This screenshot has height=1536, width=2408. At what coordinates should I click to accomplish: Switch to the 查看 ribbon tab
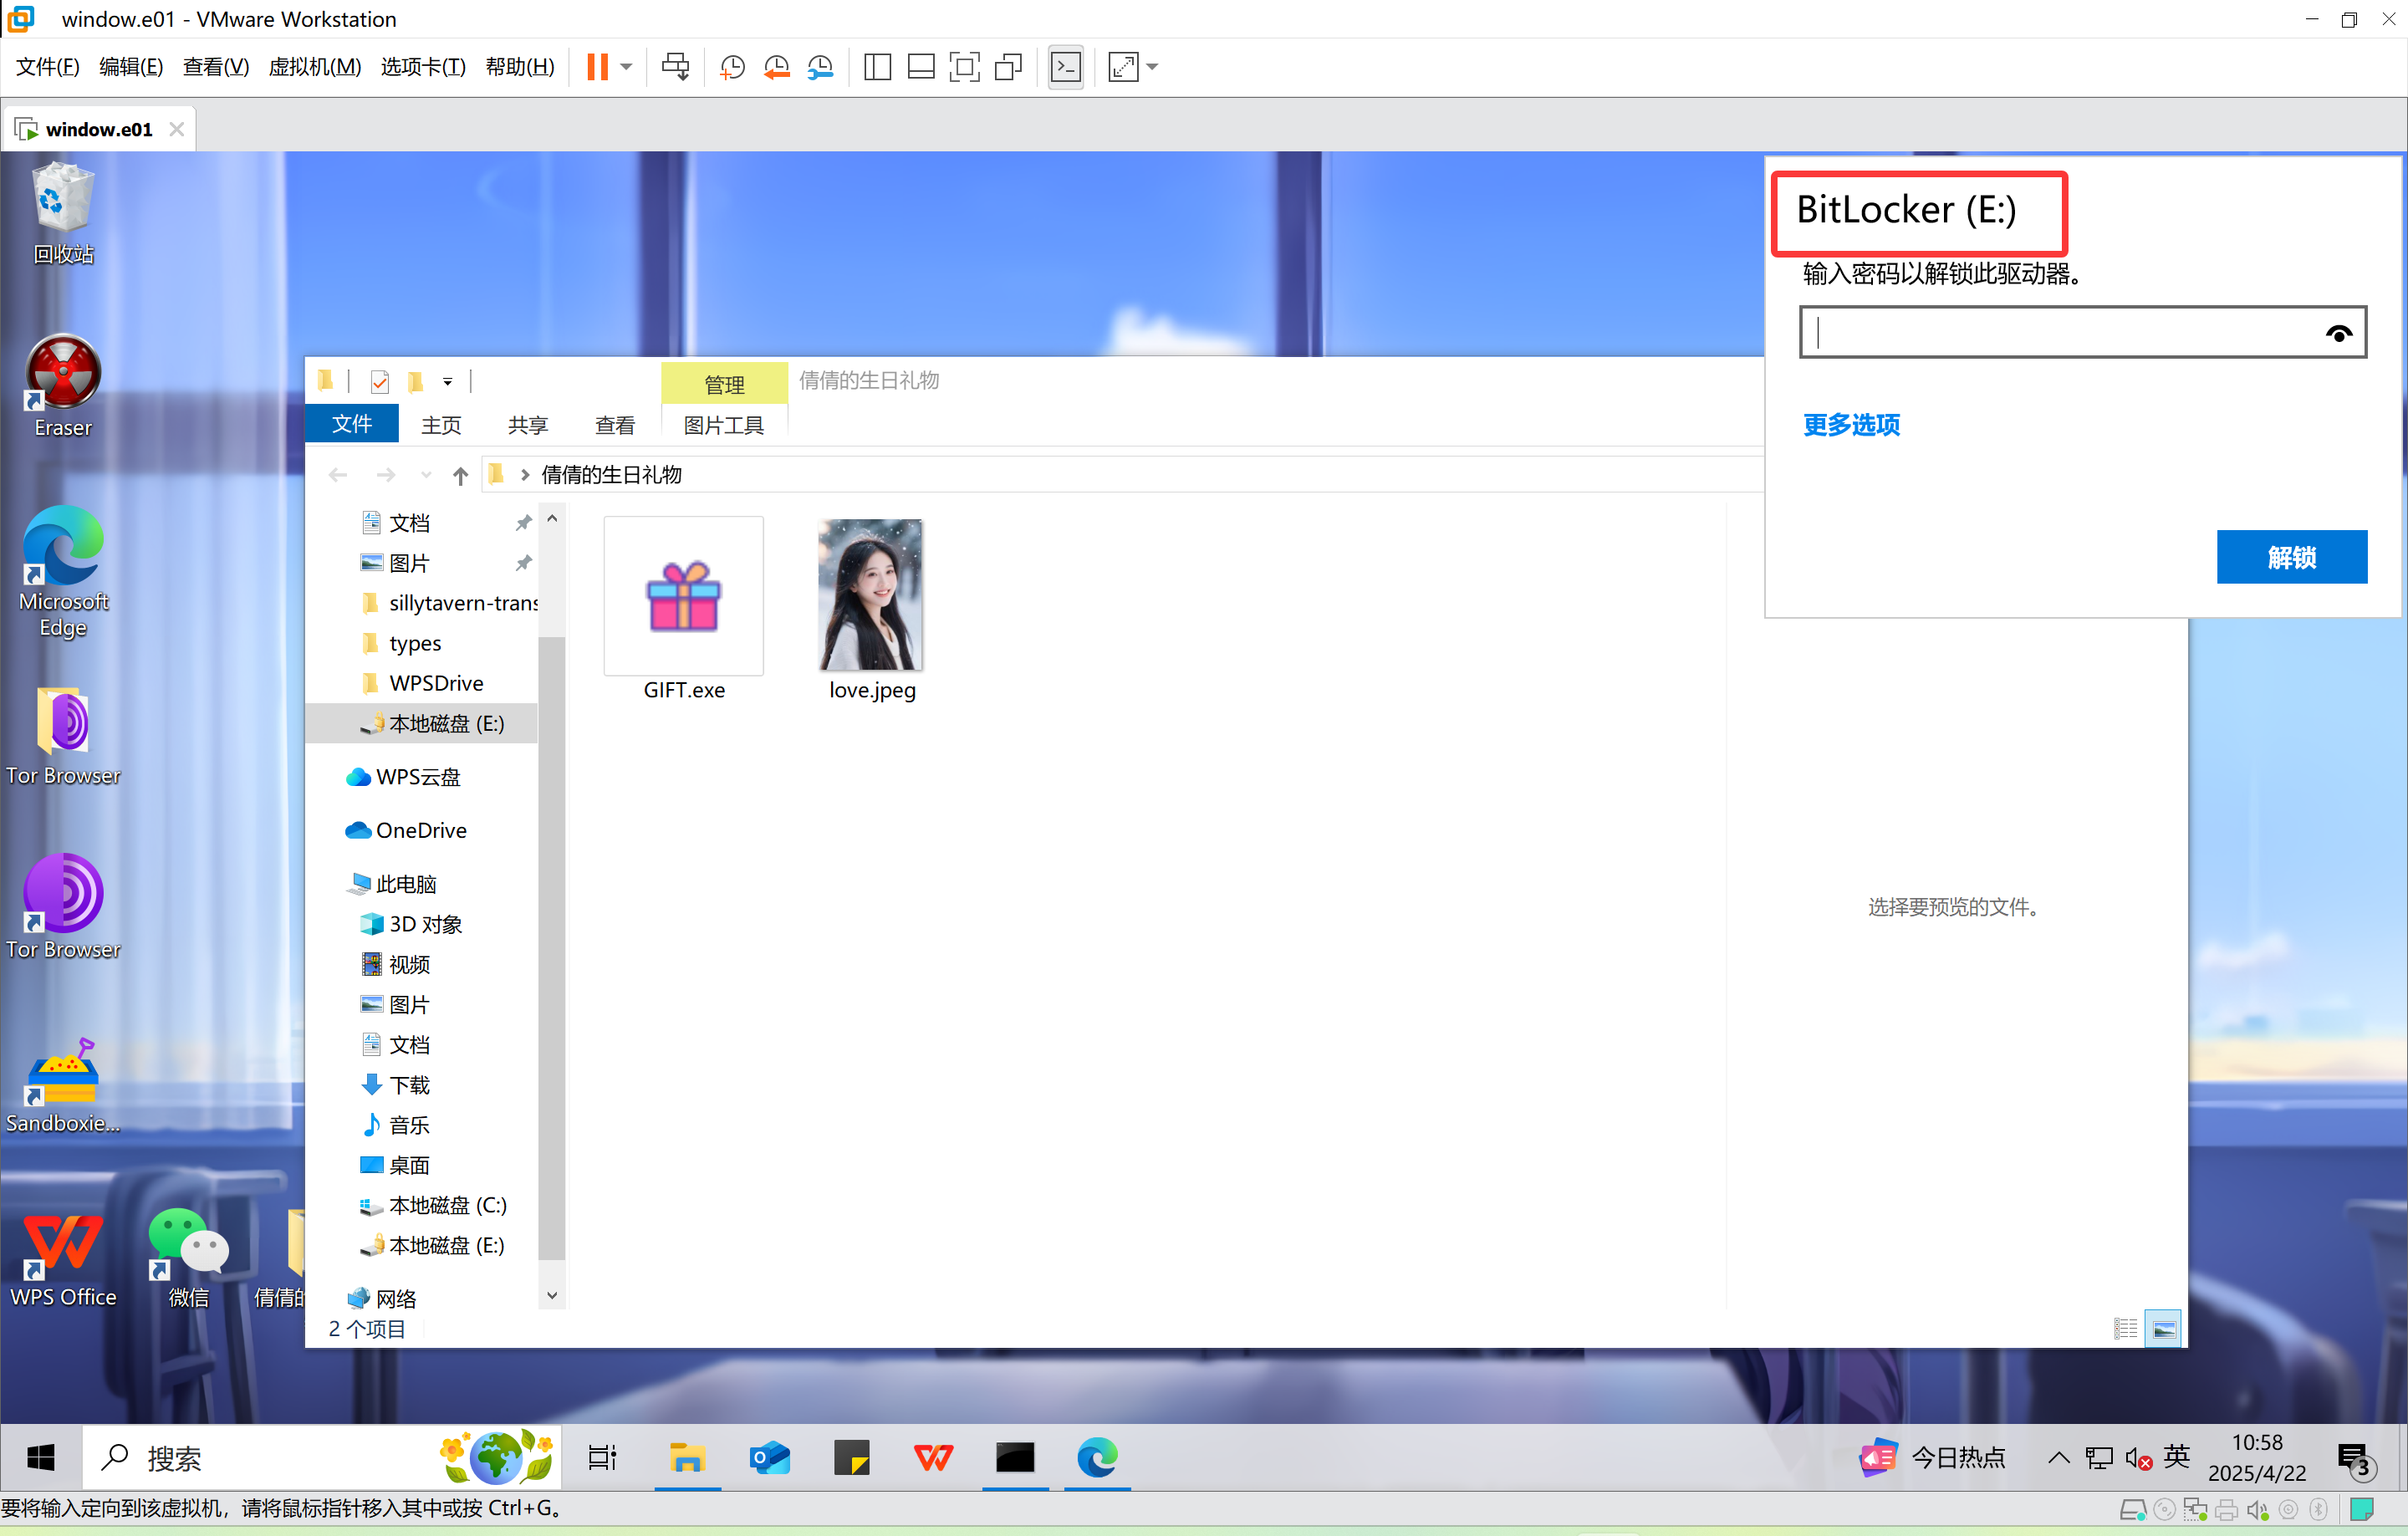(x=614, y=425)
